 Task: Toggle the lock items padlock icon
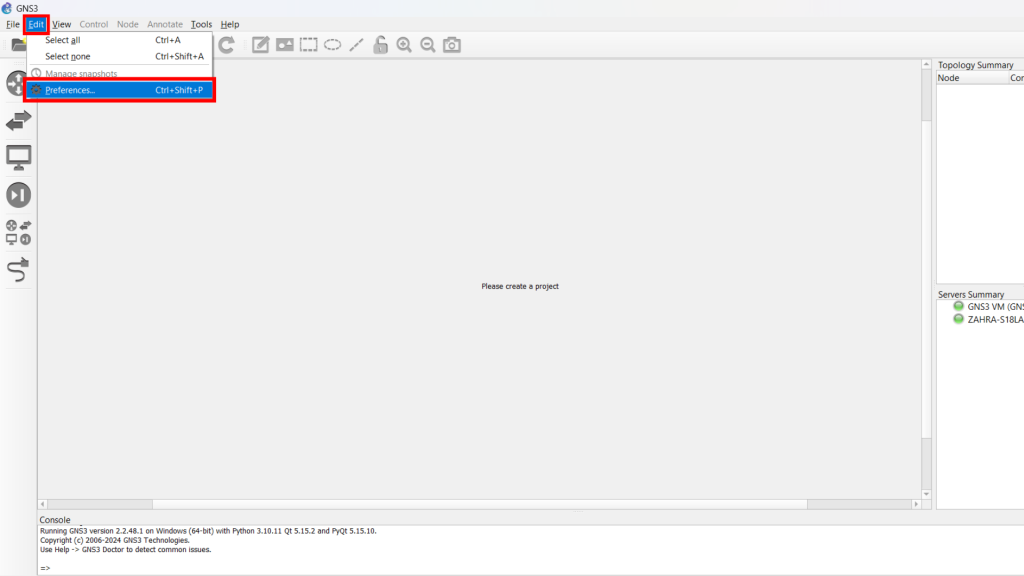click(x=380, y=45)
